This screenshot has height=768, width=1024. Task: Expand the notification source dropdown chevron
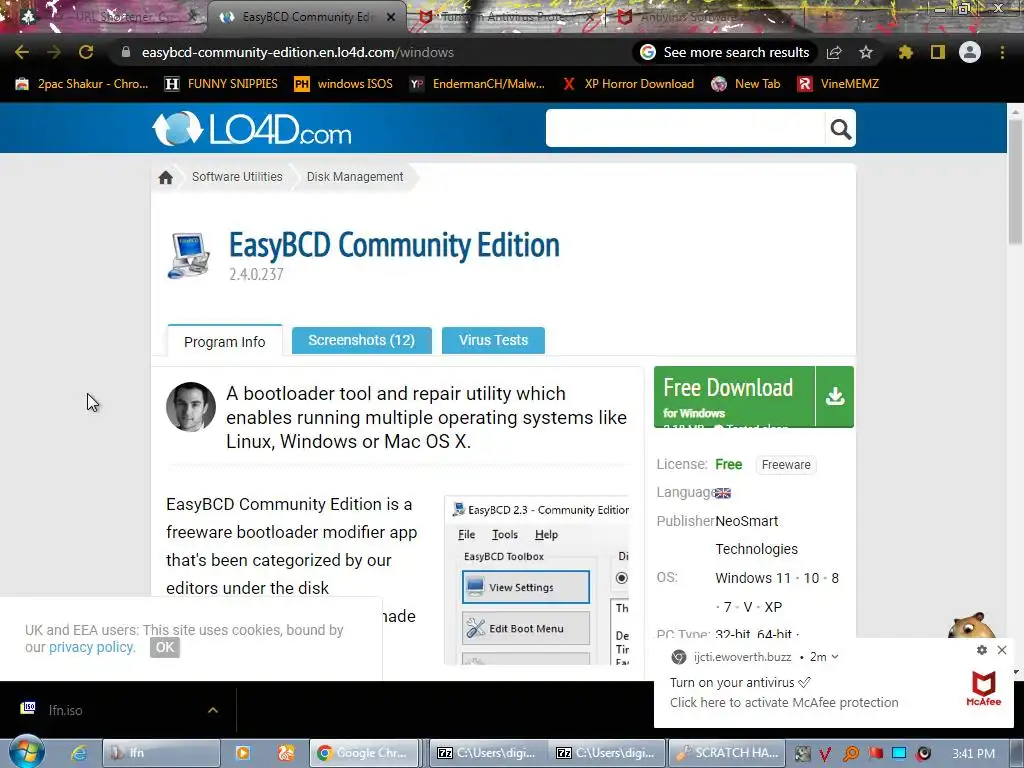pos(835,657)
